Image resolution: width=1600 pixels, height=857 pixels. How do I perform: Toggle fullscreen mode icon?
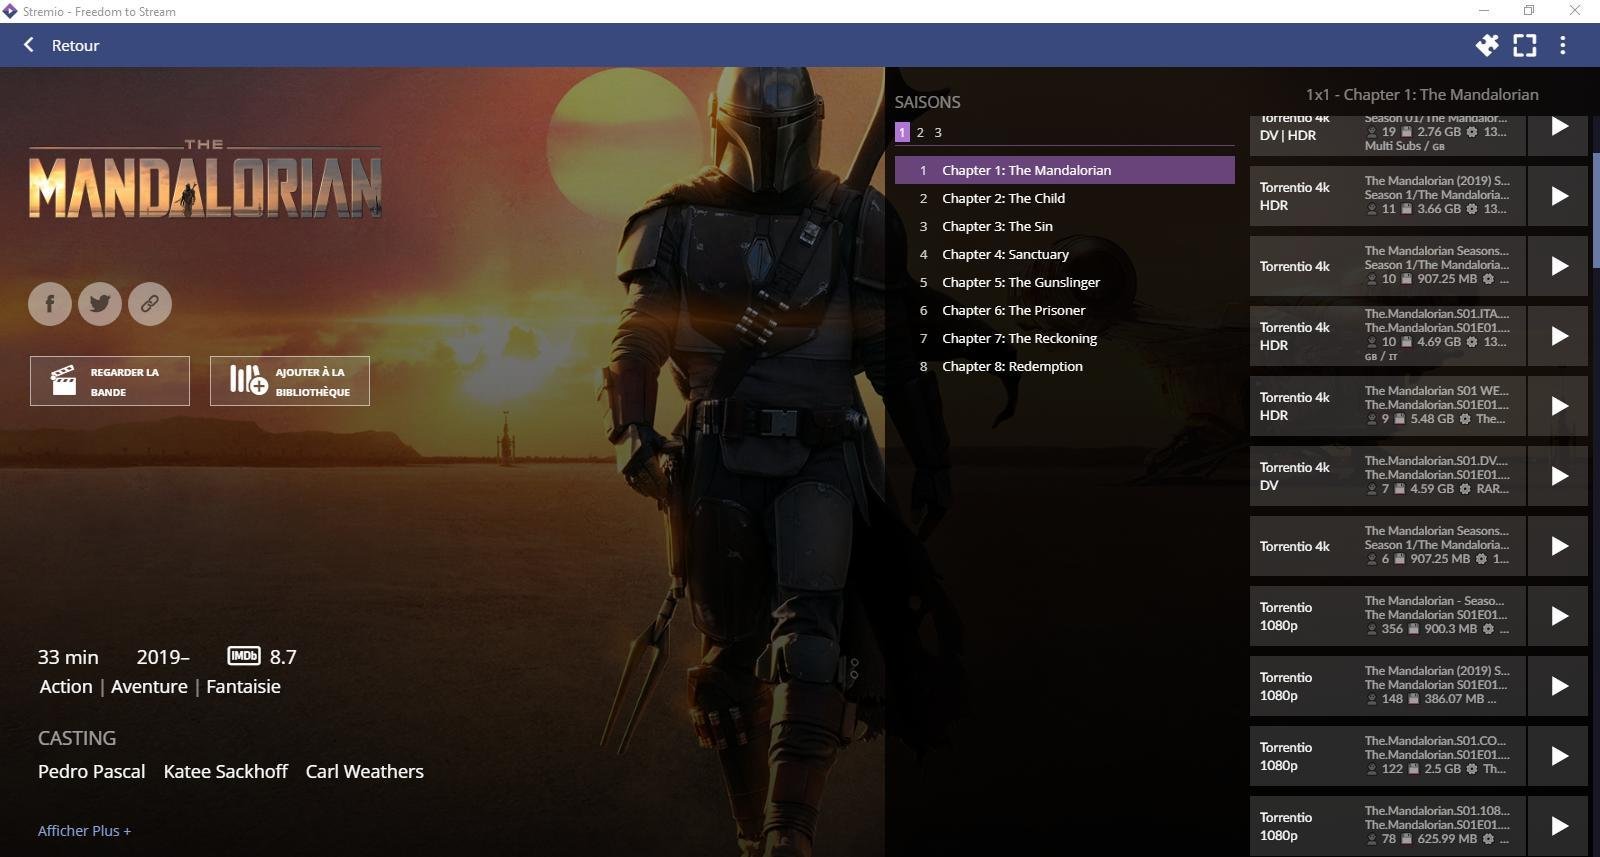1525,45
